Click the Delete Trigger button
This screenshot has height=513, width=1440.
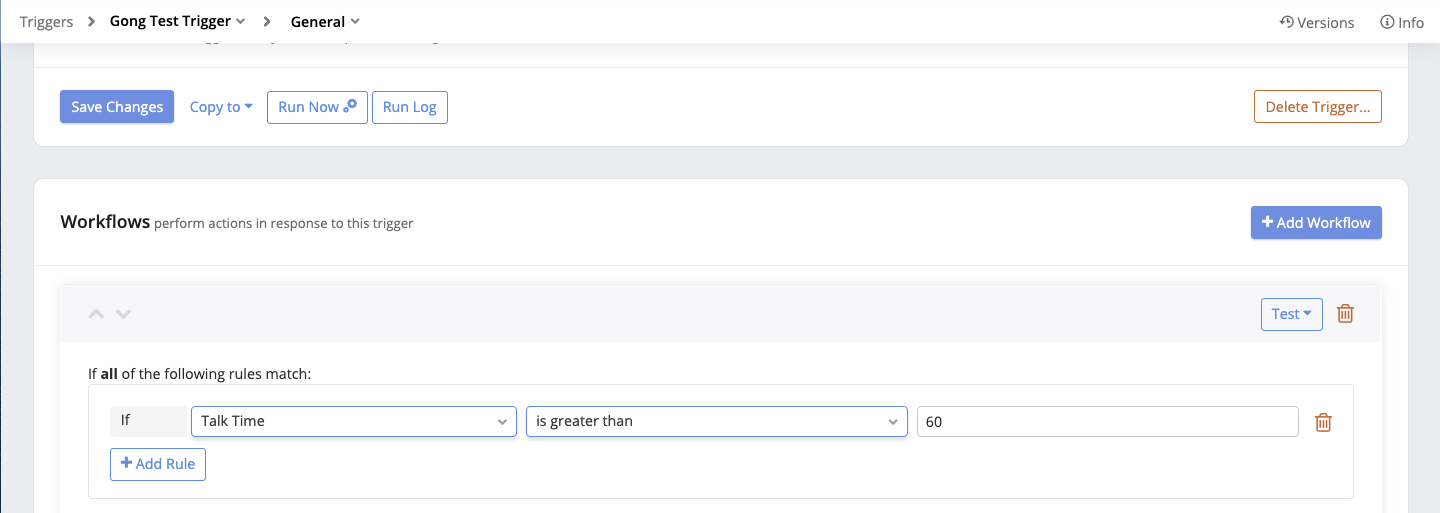pyautogui.click(x=1318, y=107)
